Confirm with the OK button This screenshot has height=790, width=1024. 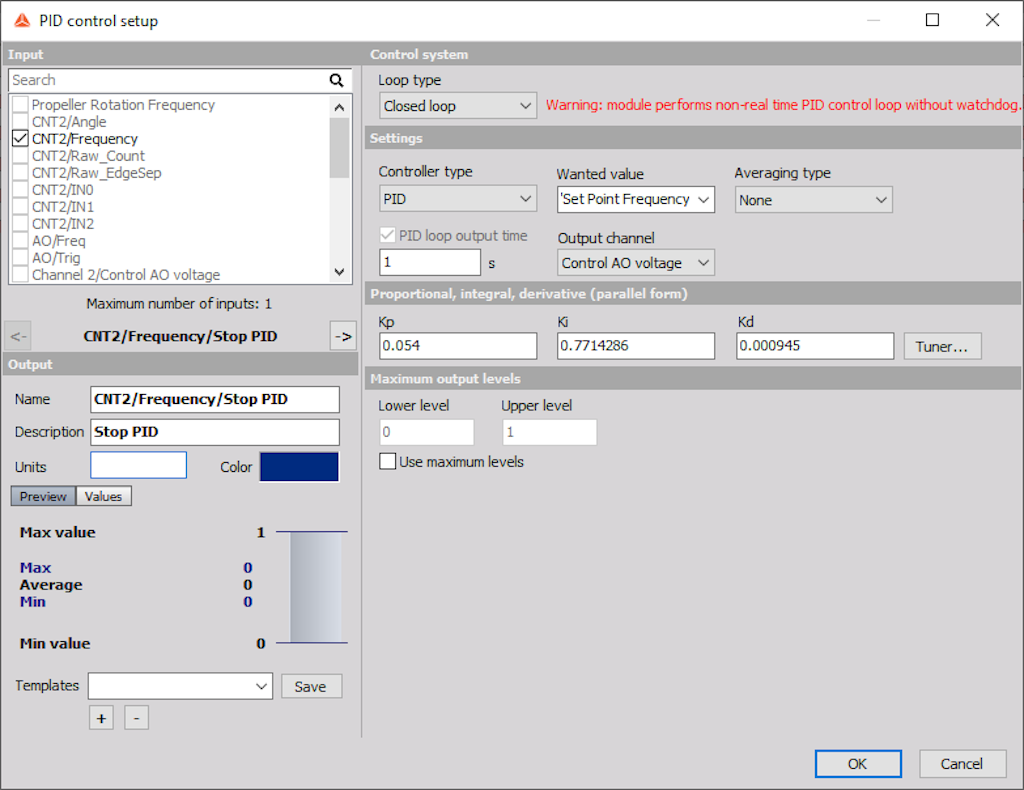[858, 764]
